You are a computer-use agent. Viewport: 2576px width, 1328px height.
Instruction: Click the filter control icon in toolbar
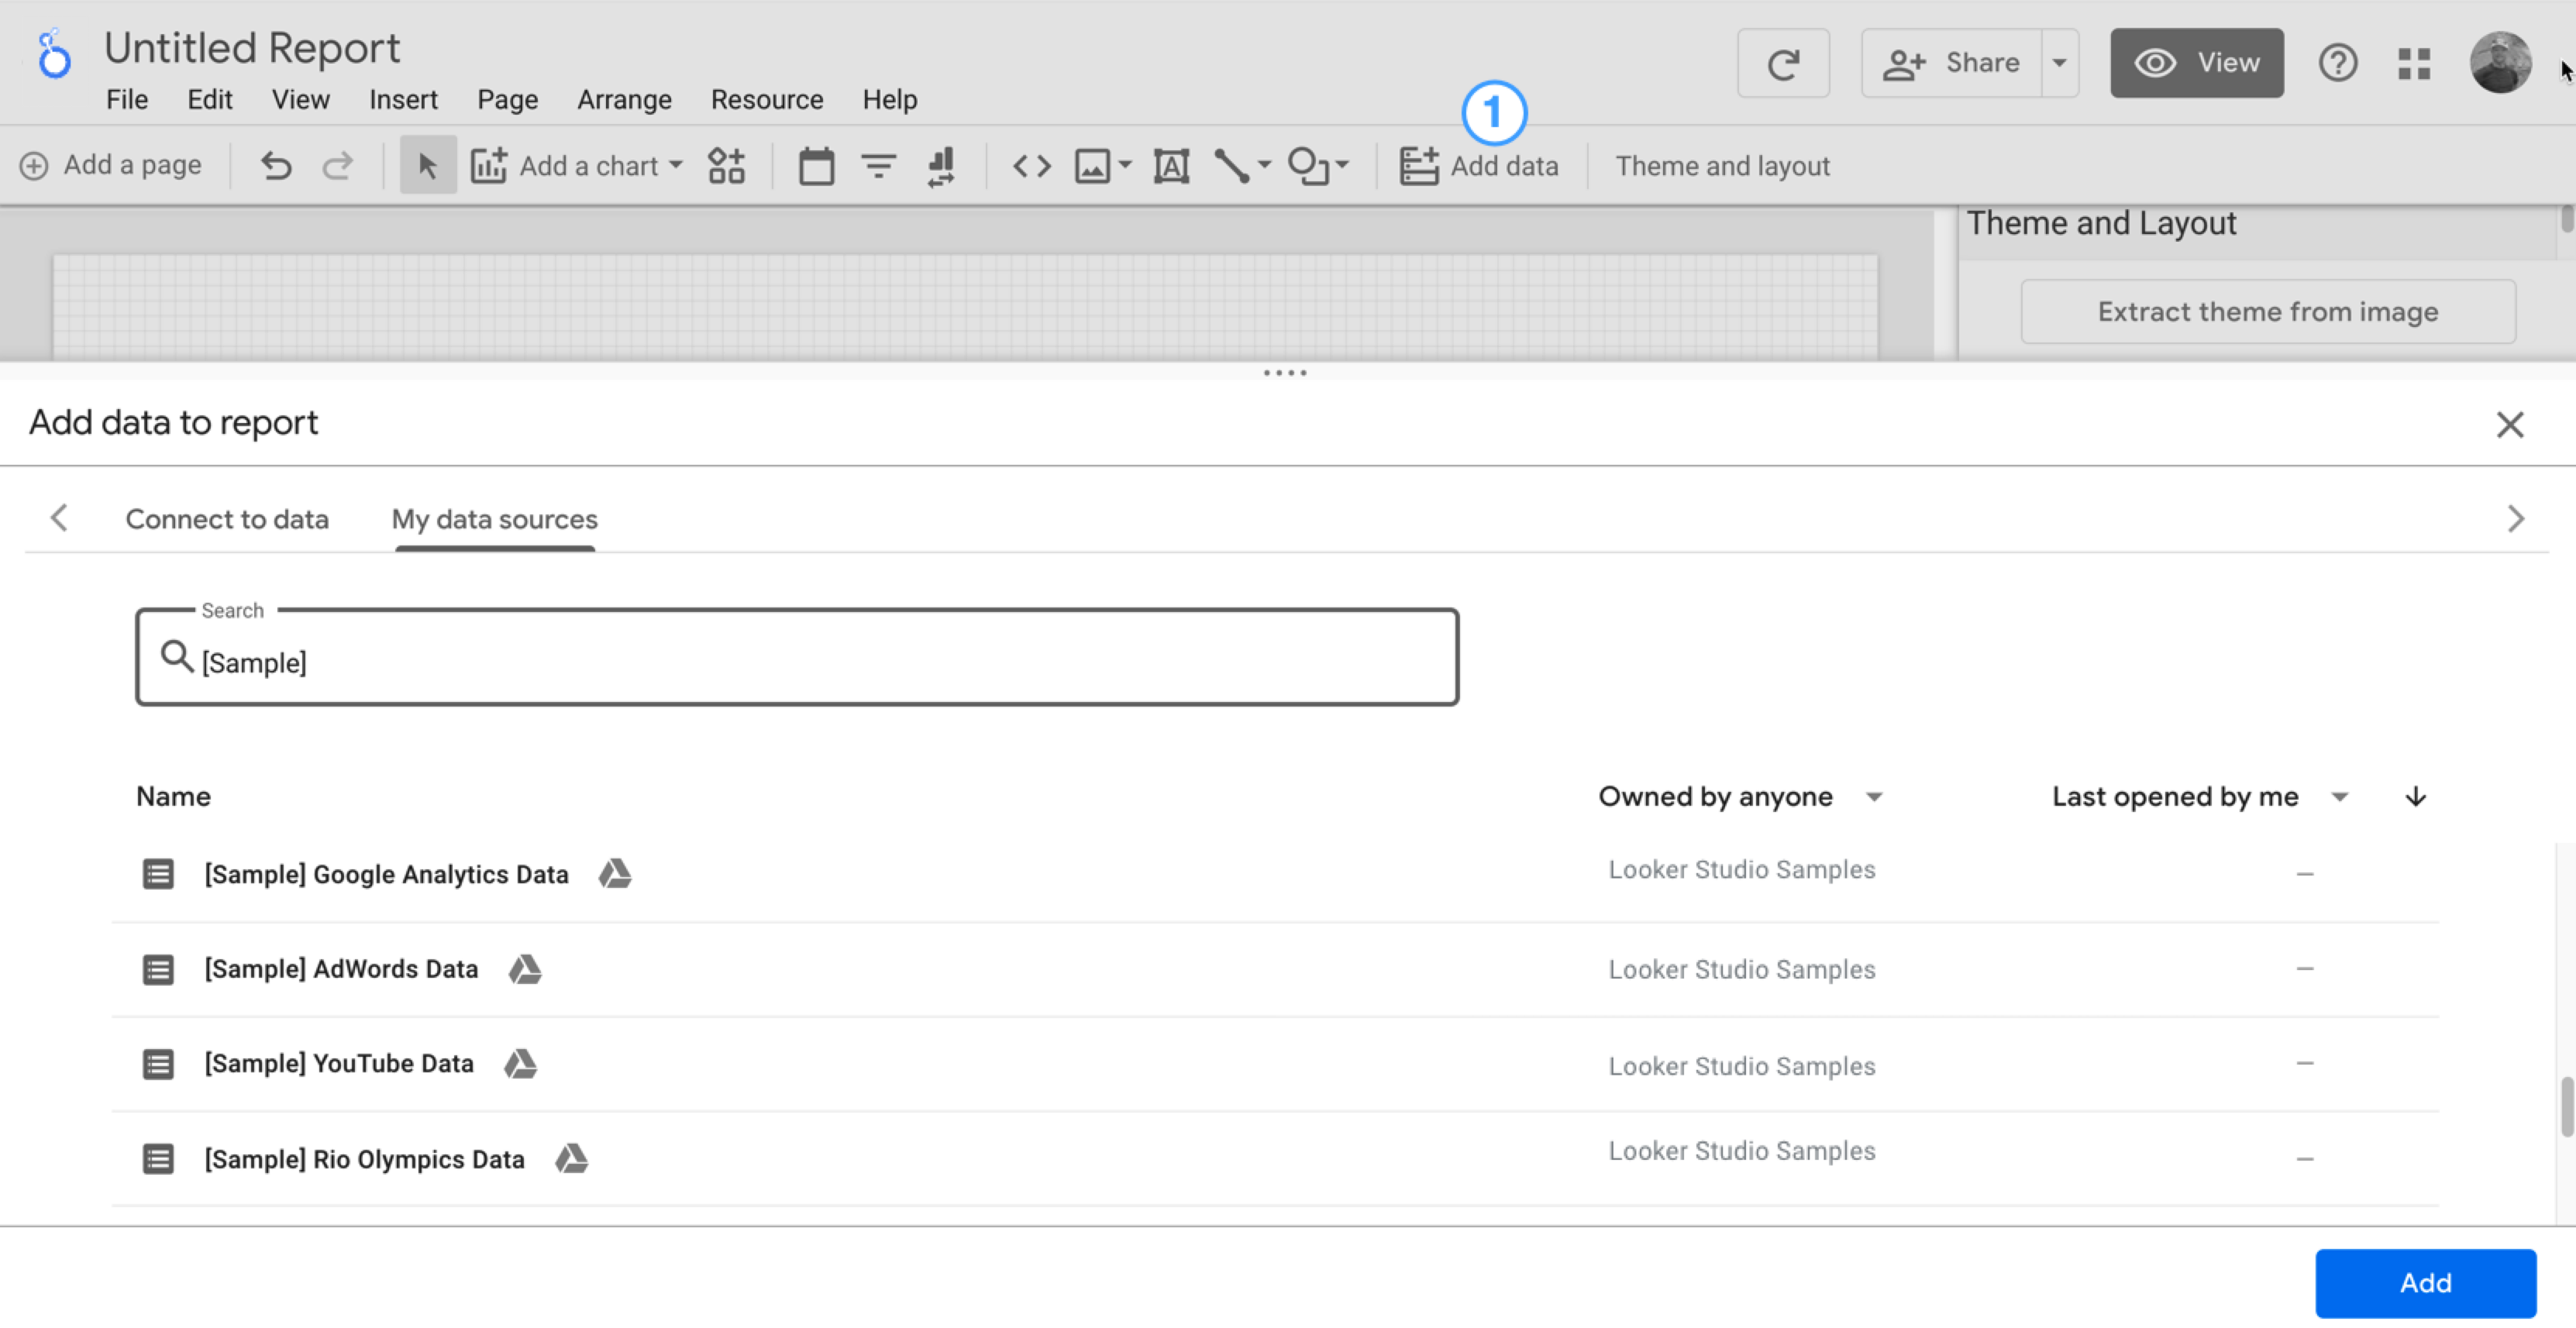[x=877, y=164]
